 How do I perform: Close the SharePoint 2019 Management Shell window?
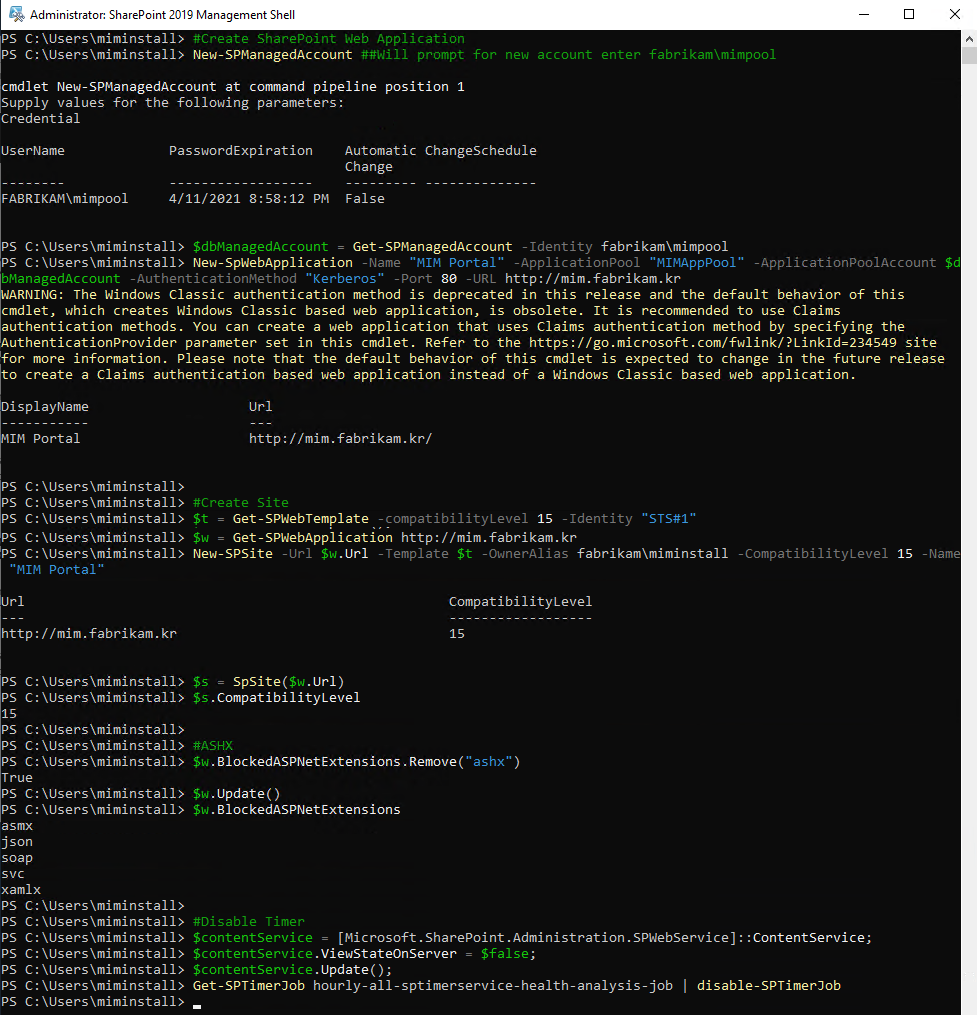tap(954, 14)
